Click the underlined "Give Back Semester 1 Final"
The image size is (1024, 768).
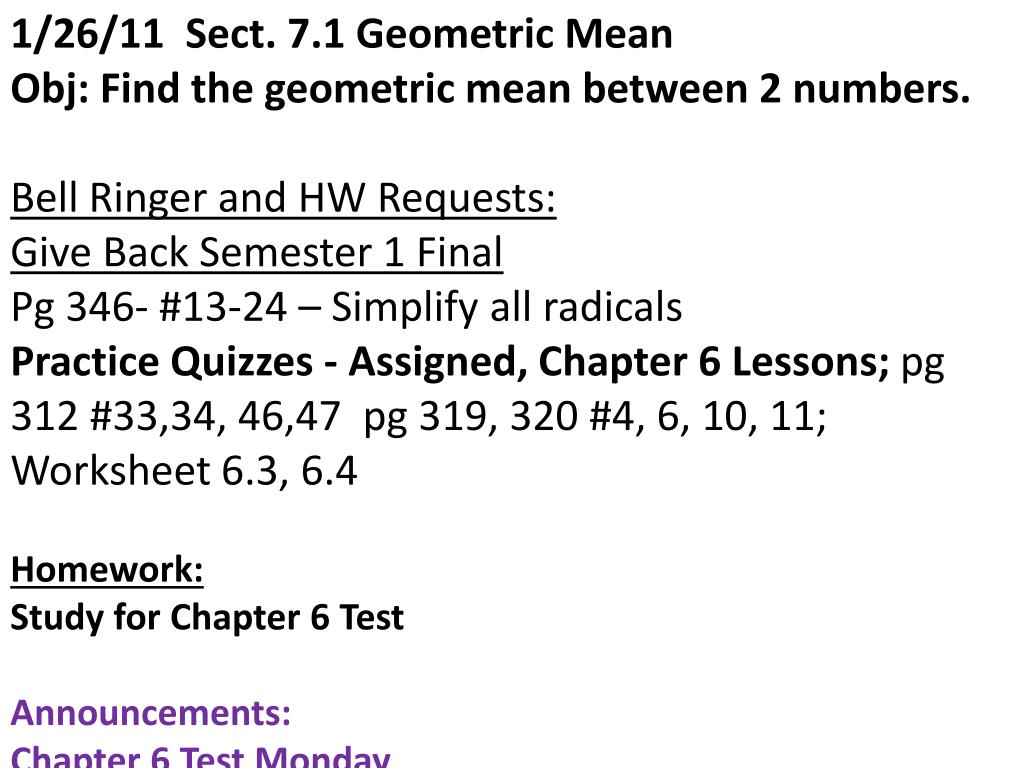(257, 253)
